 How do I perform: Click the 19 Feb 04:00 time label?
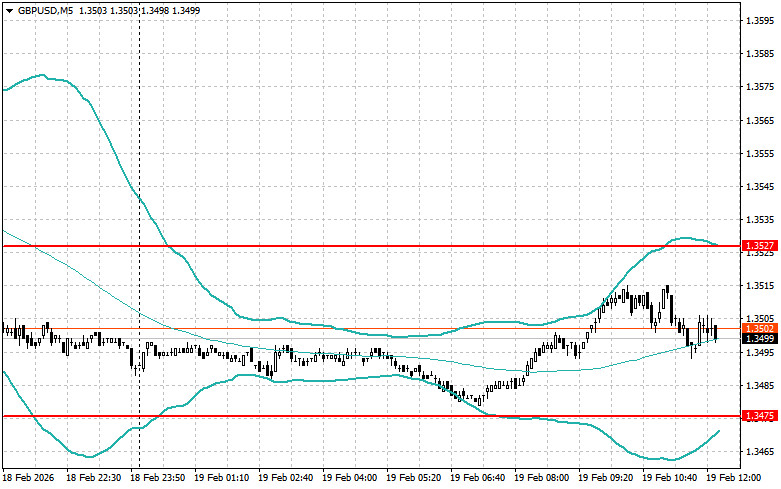click(350, 478)
